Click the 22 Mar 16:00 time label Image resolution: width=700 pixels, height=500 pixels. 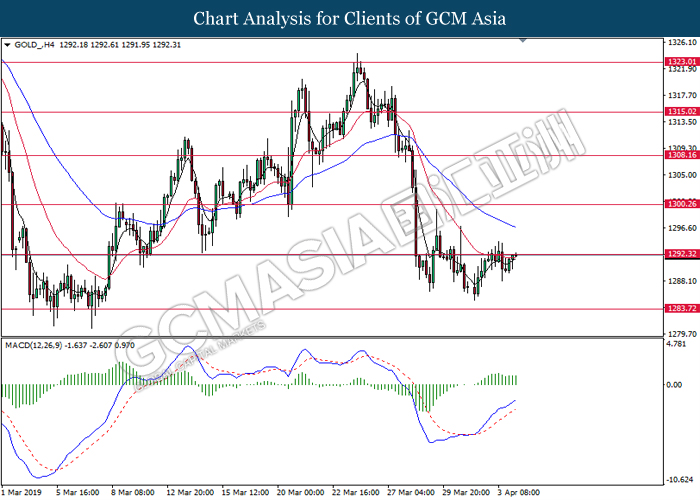tap(356, 492)
